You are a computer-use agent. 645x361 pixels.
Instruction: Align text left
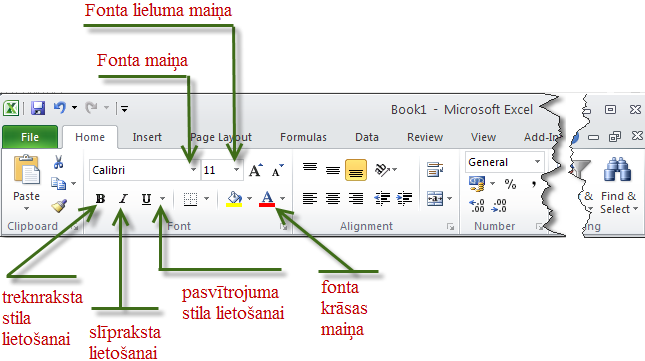(310, 199)
